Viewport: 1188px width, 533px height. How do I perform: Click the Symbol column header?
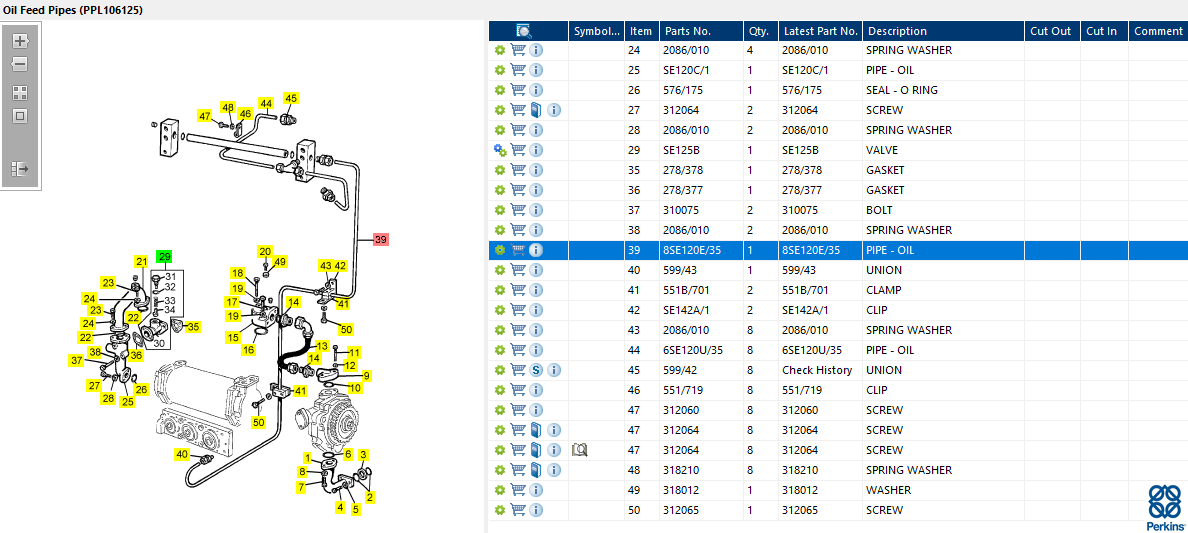pyautogui.click(x=597, y=31)
